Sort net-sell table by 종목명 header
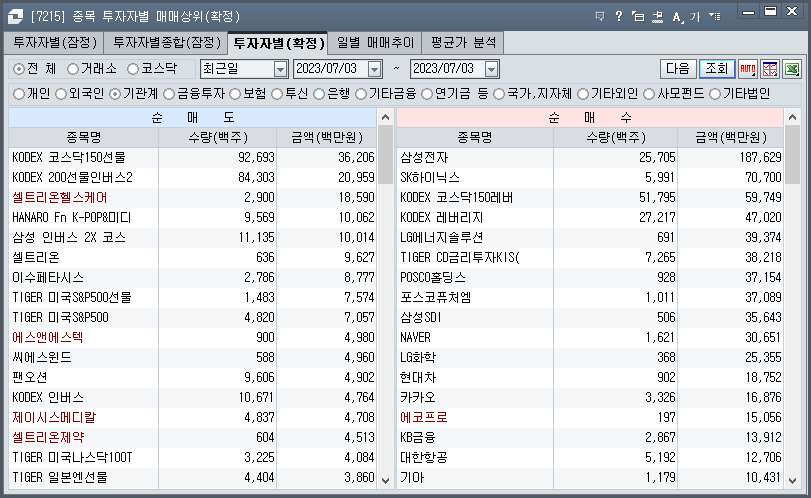Screen dimensions: 811x498 83,138
